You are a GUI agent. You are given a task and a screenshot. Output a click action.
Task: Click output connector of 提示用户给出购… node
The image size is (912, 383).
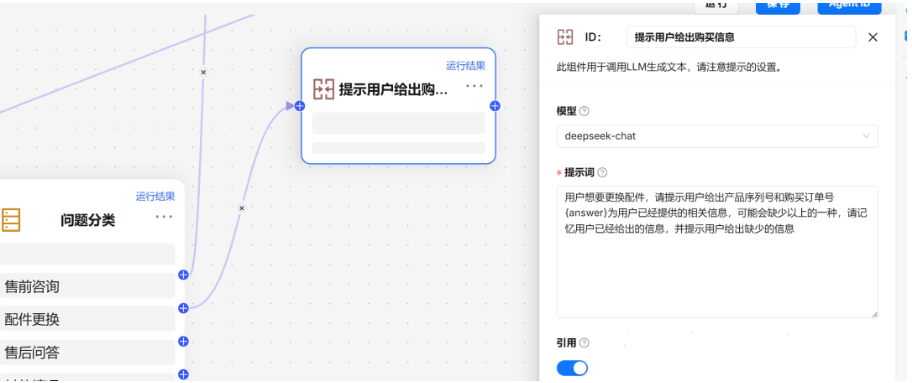[x=495, y=106]
